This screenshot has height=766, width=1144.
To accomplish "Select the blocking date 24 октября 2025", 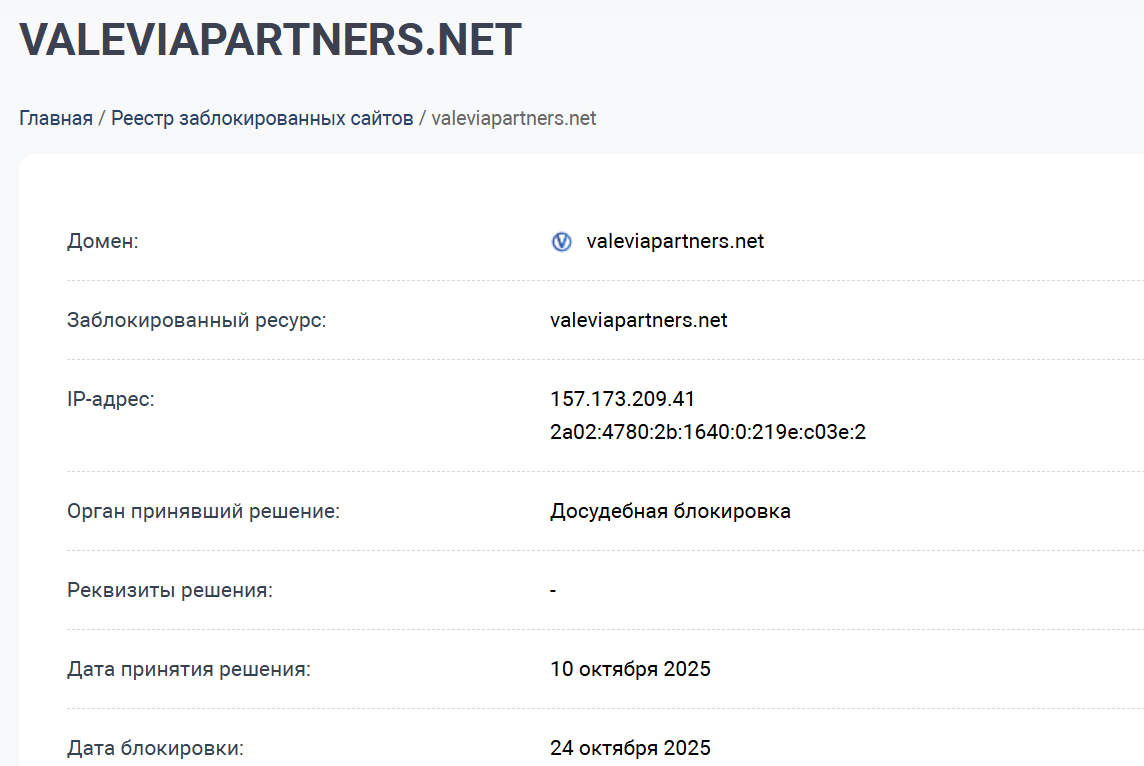I will pyautogui.click(x=630, y=747).
